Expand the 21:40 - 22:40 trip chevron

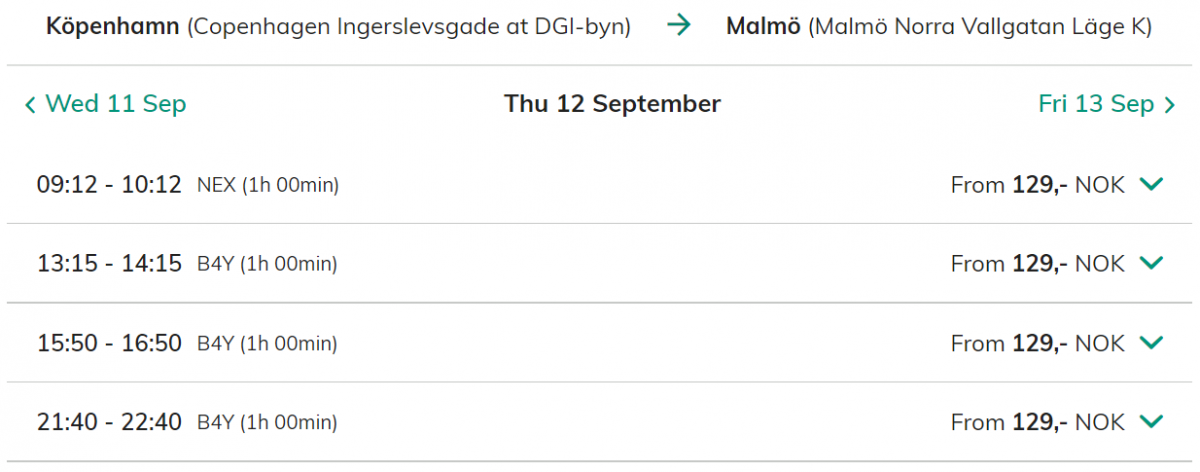click(1152, 422)
